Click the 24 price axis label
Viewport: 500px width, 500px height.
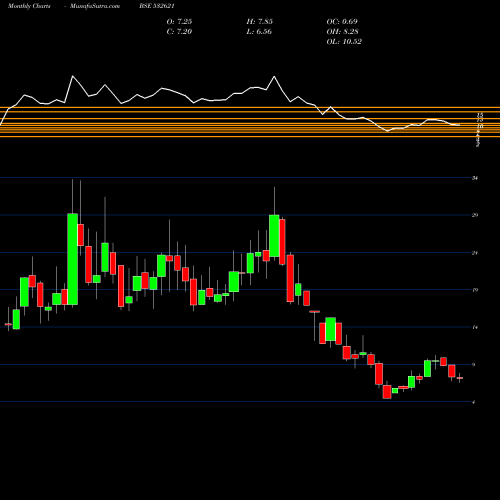click(475, 253)
